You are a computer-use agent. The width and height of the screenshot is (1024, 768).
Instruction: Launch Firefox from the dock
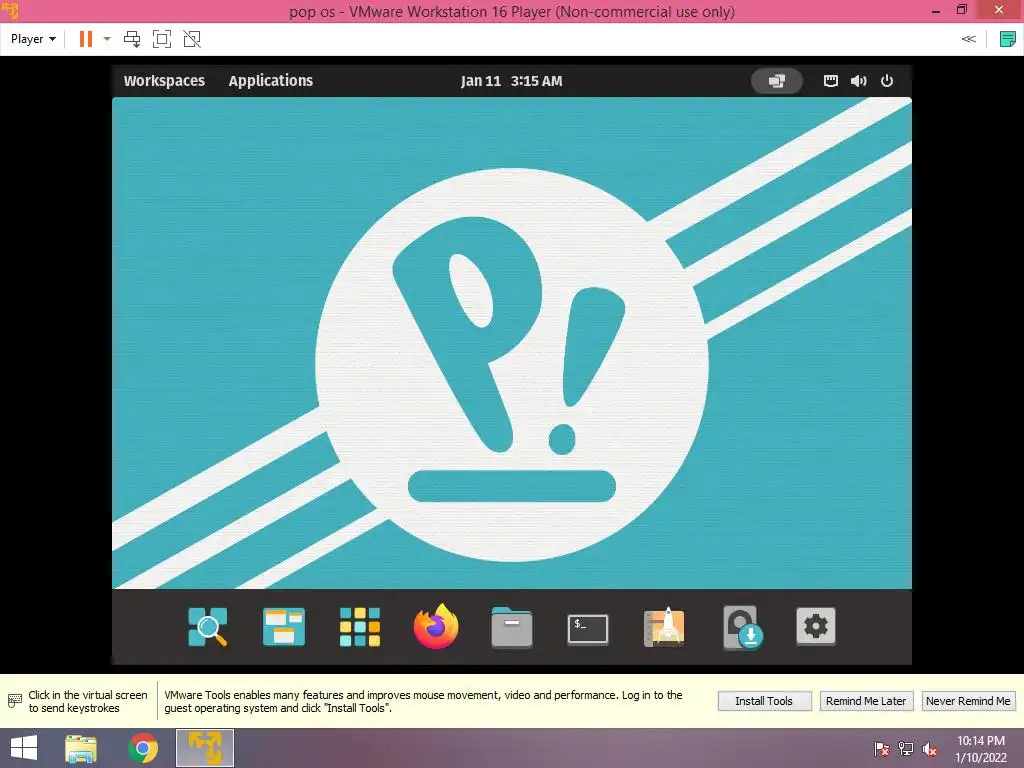(436, 626)
